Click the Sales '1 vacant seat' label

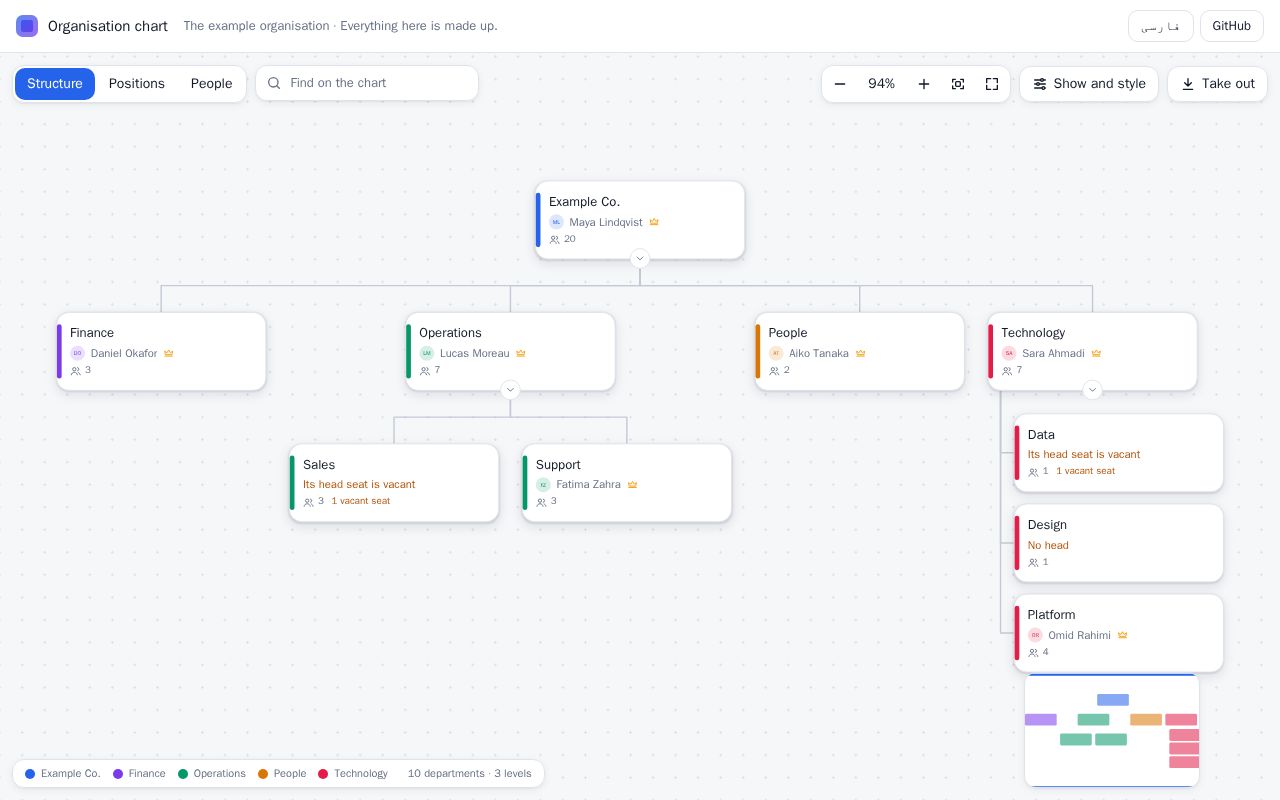point(361,501)
